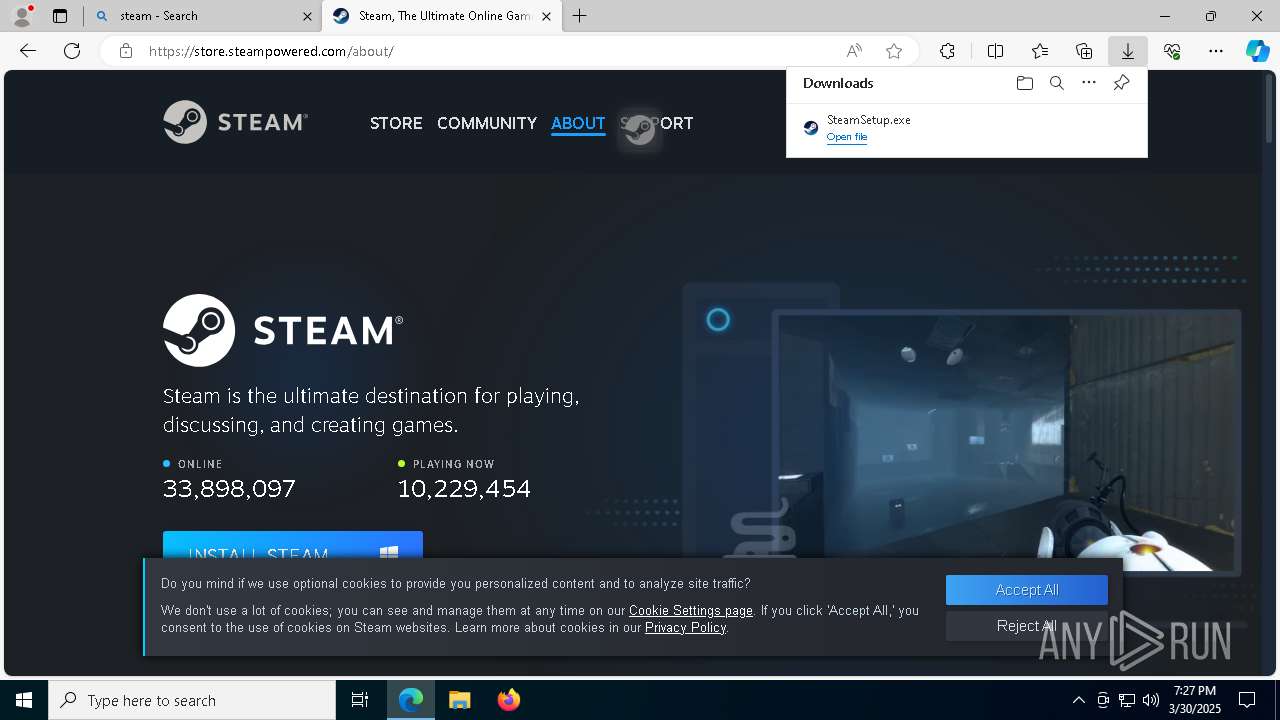This screenshot has width=1280, height=720.
Task: Open the Copilot sidebar icon
Action: 1257,51
